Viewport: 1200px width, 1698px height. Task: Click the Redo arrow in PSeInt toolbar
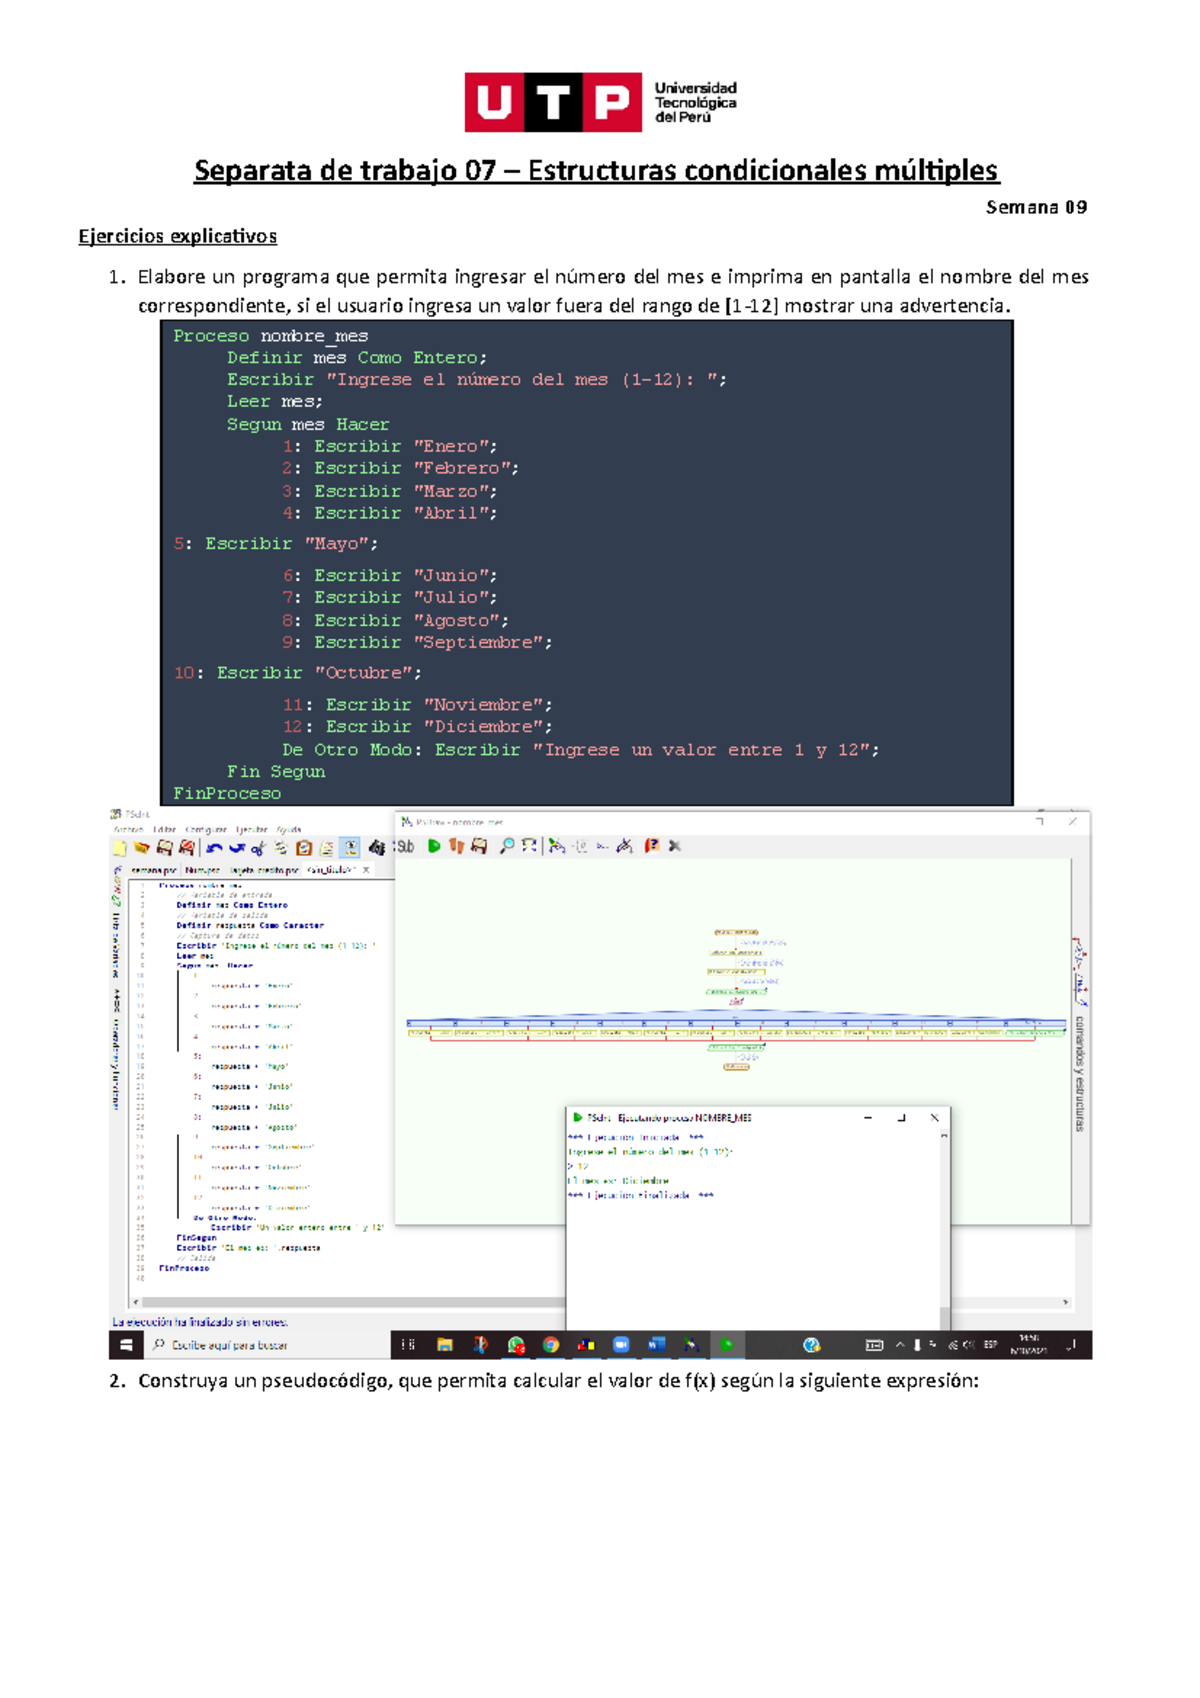coord(236,848)
